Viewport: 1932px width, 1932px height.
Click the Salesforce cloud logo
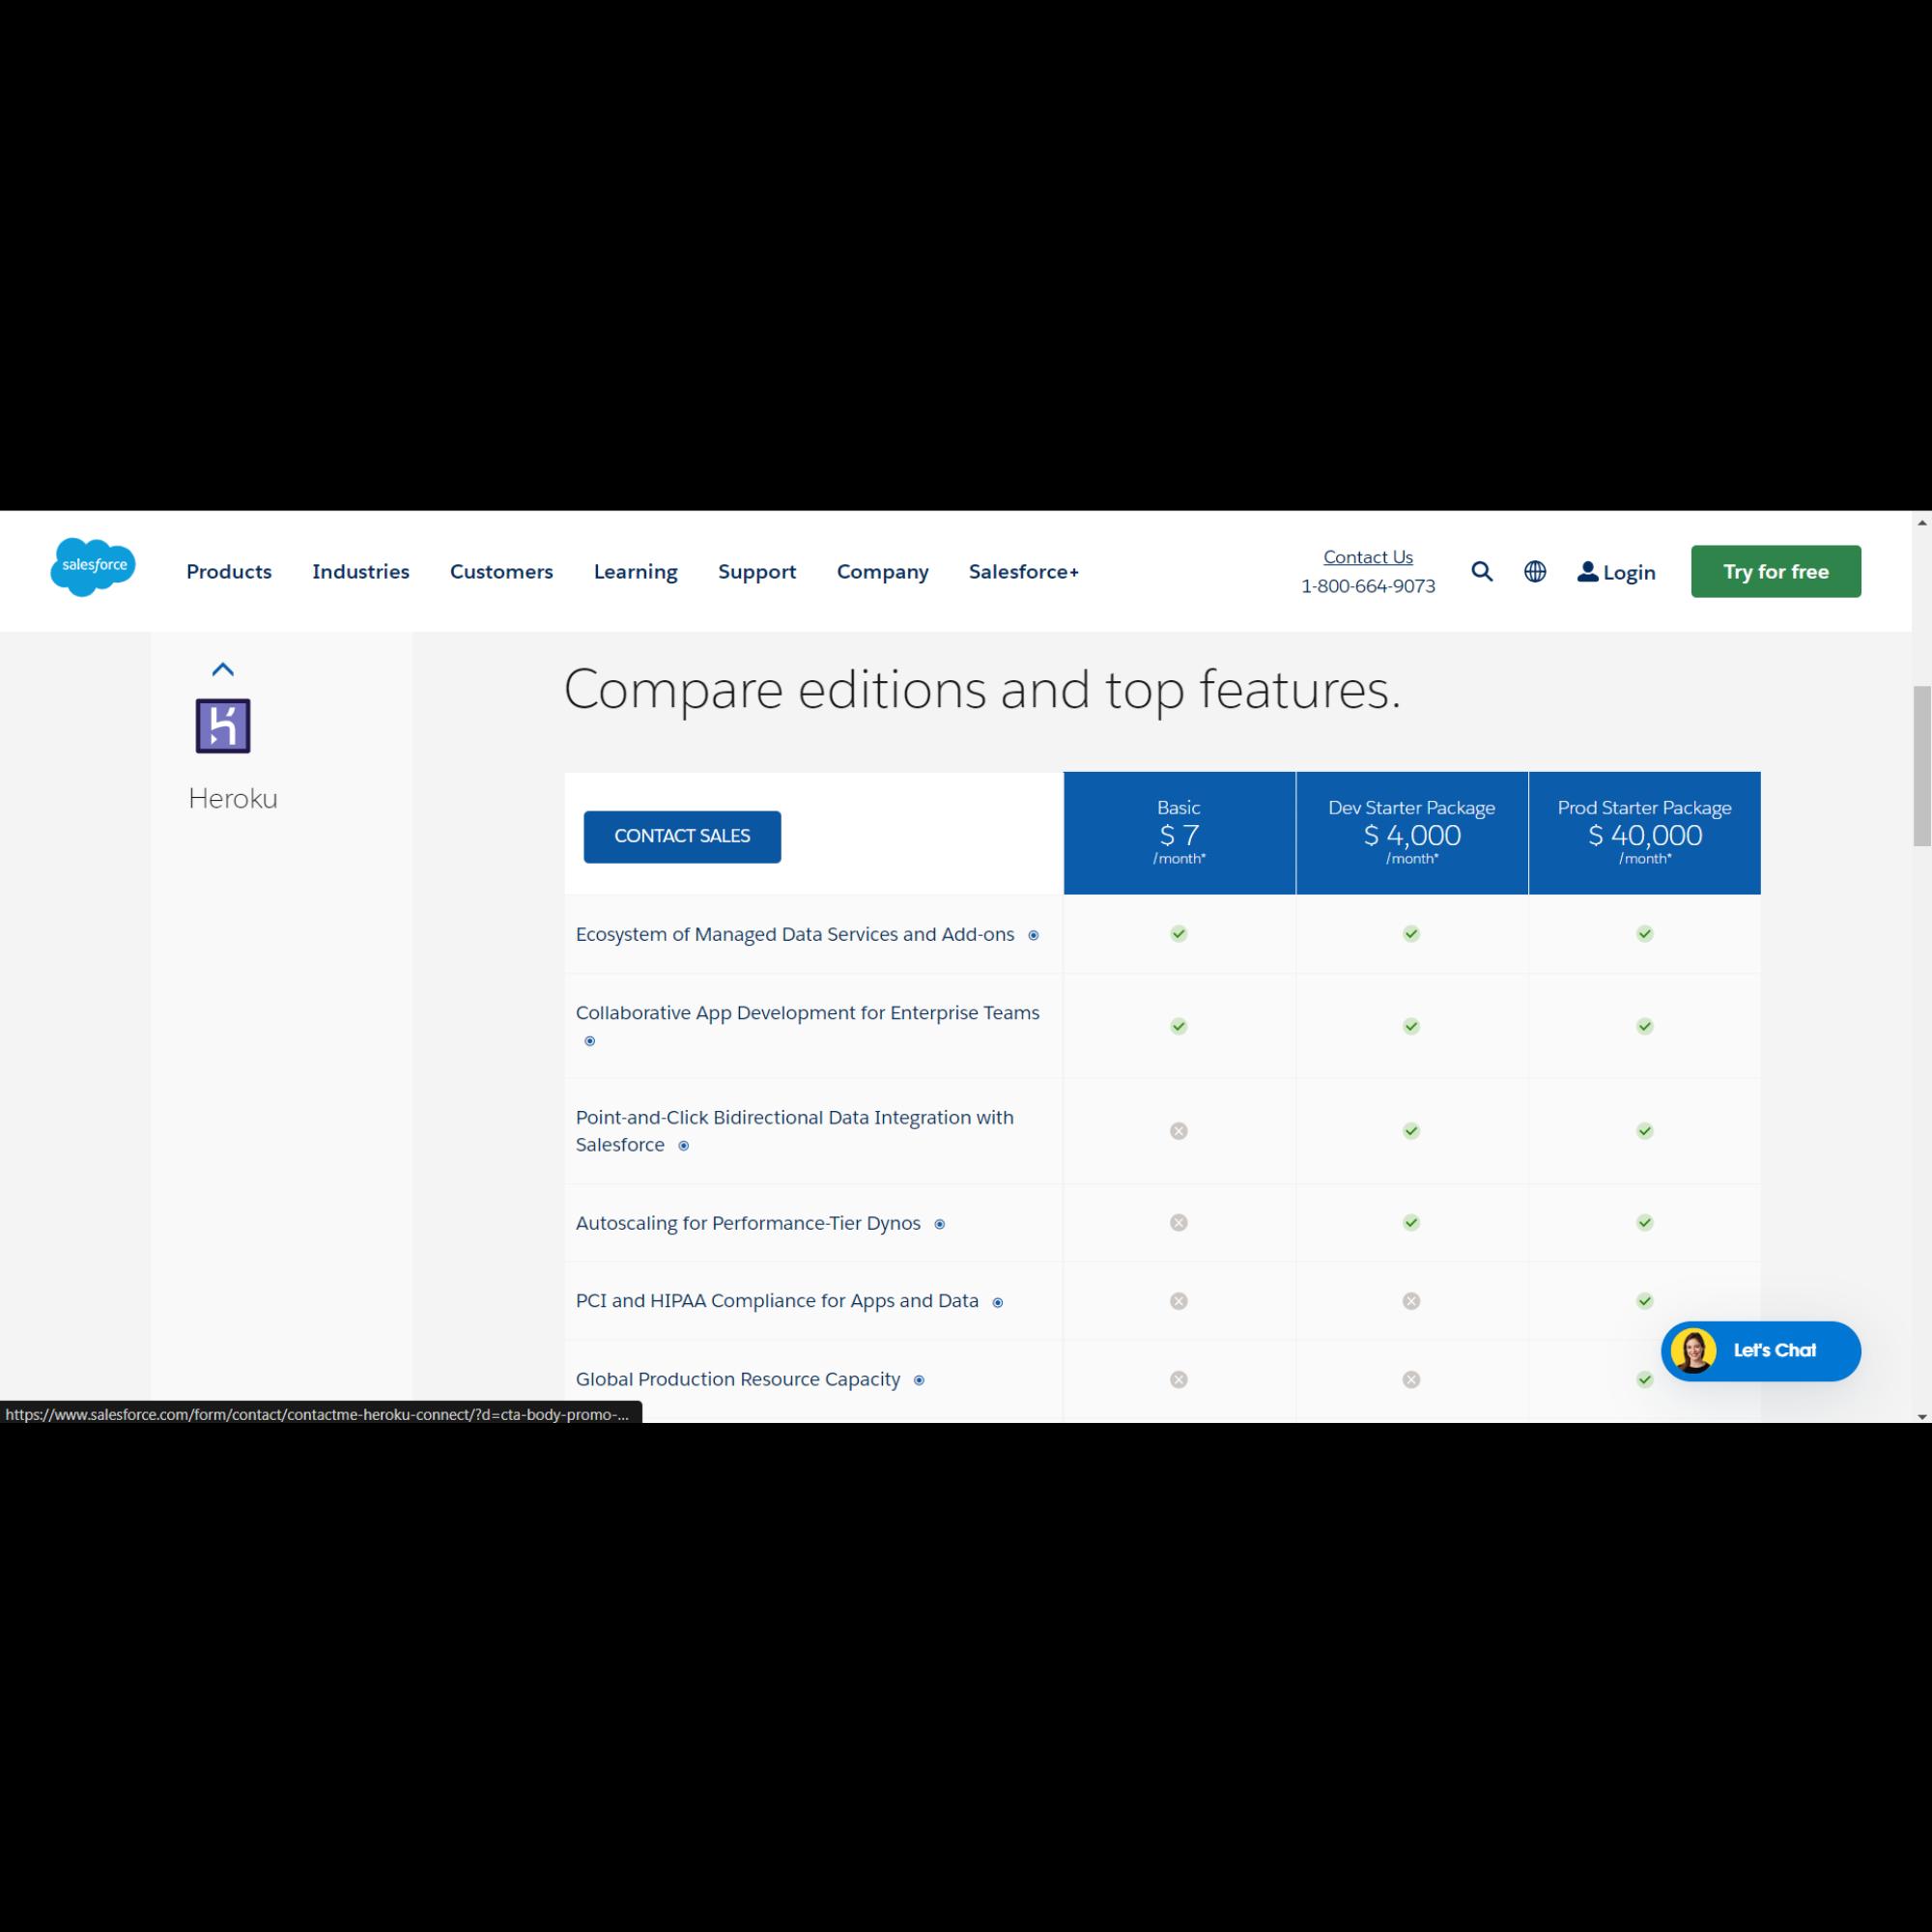(x=93, y=567)
